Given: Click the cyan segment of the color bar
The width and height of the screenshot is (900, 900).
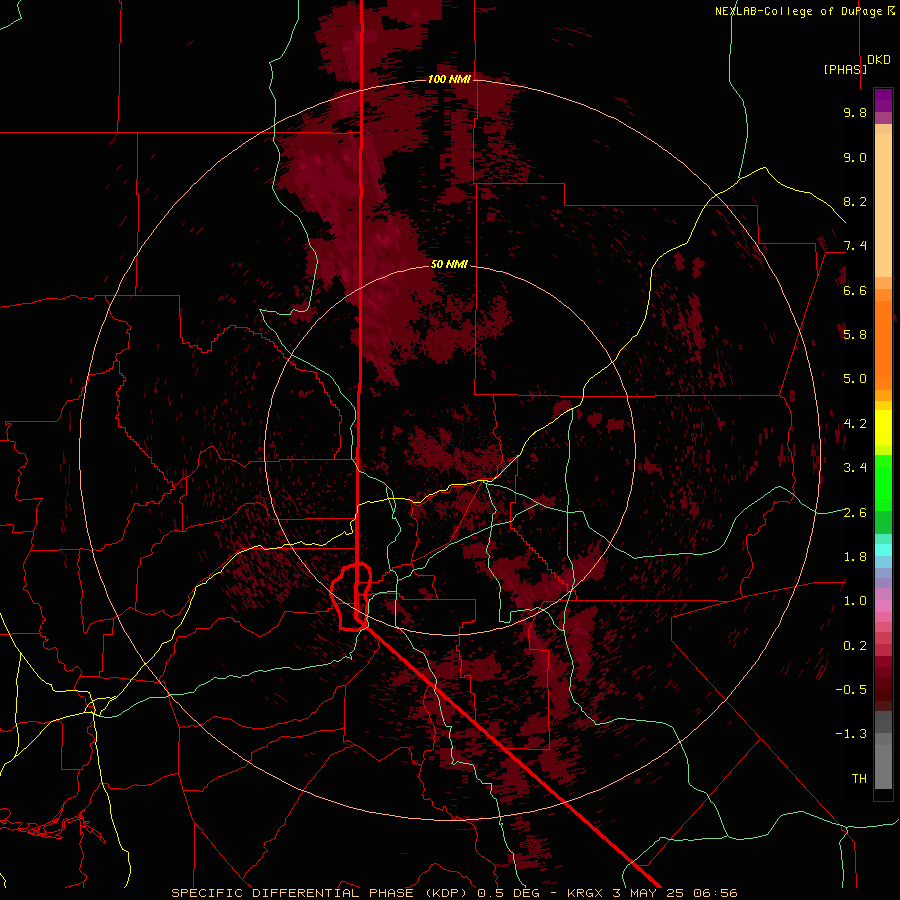Looking at the screenshot, I should tap(883, 550).
